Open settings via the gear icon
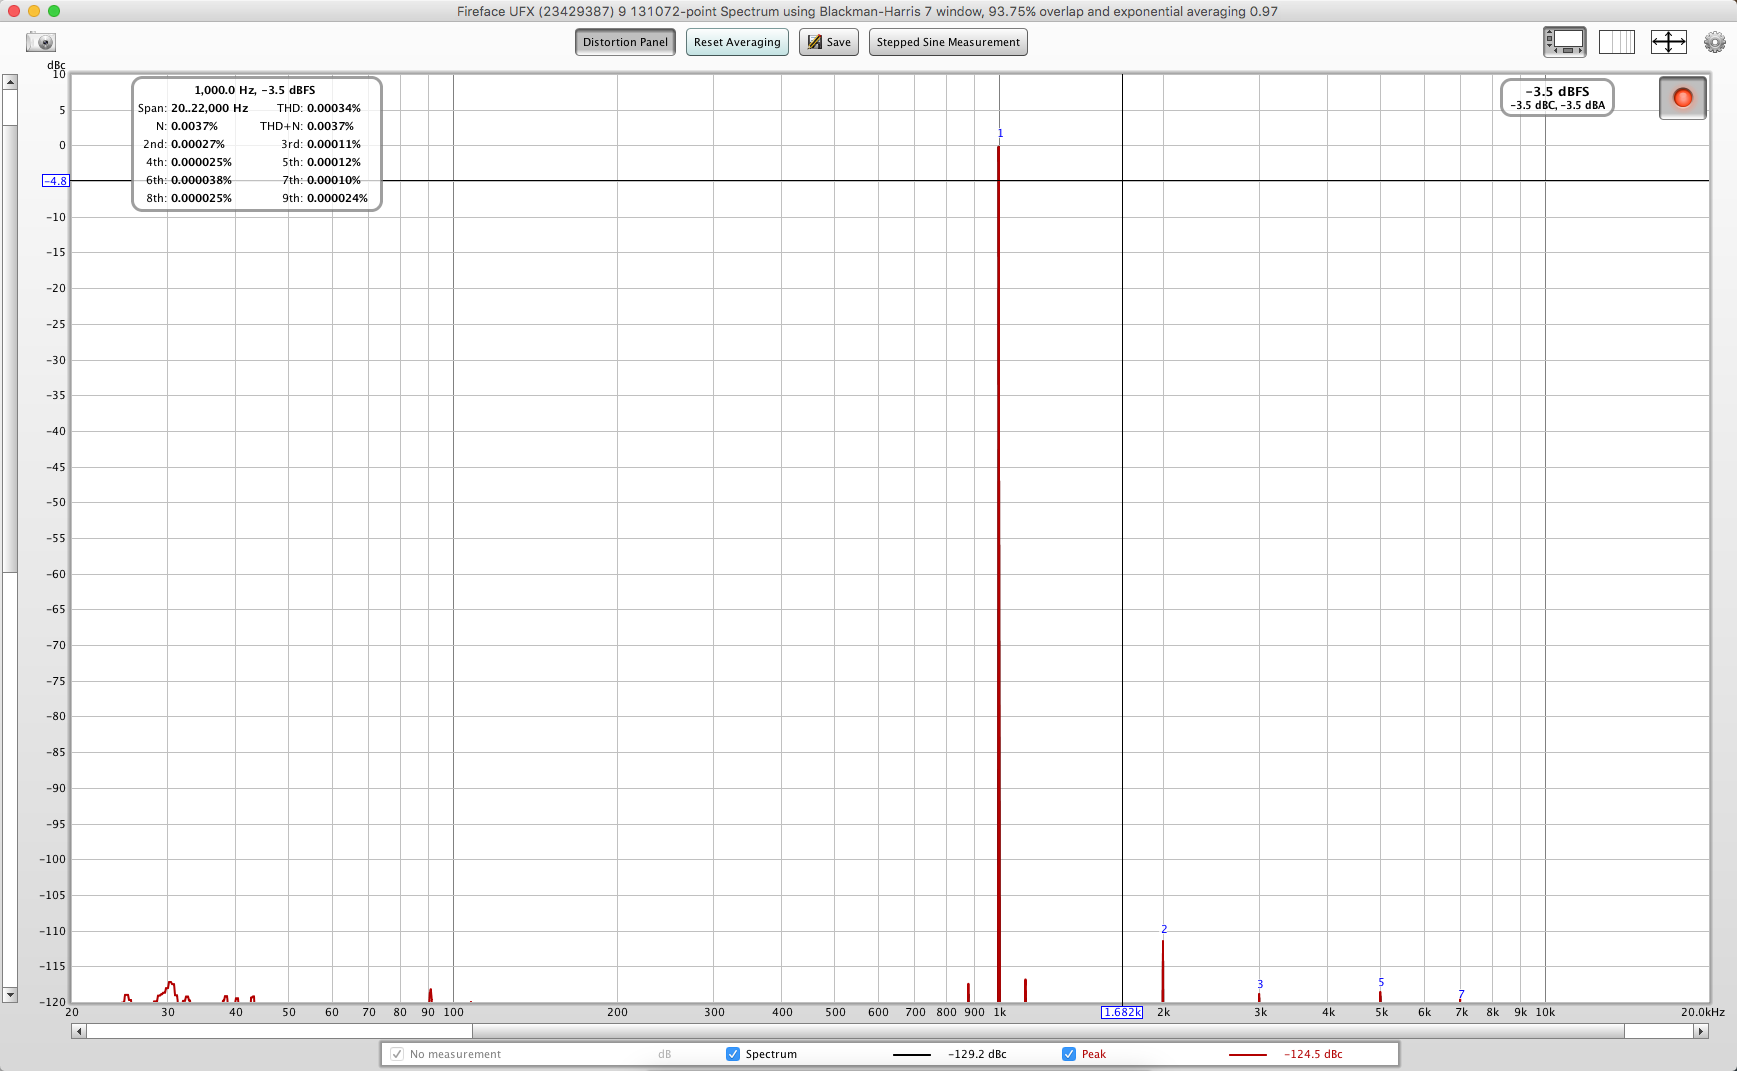1737x1071 pixels. [x=1714, y=42]
